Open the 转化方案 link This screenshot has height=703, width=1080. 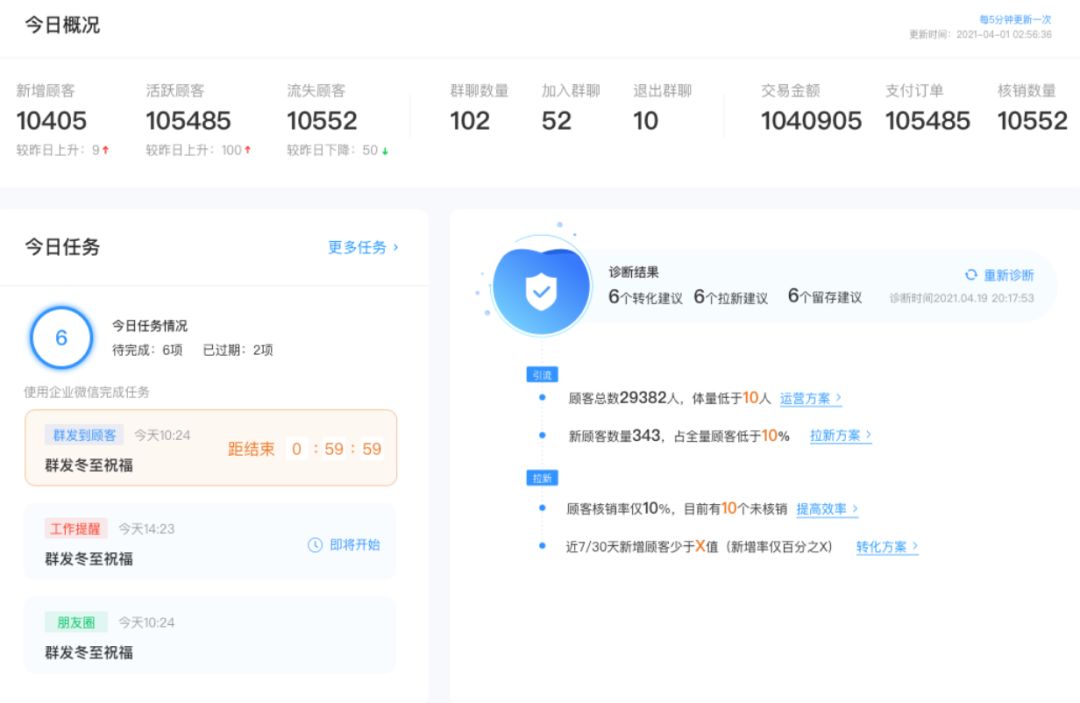click(x=886, y=547)
